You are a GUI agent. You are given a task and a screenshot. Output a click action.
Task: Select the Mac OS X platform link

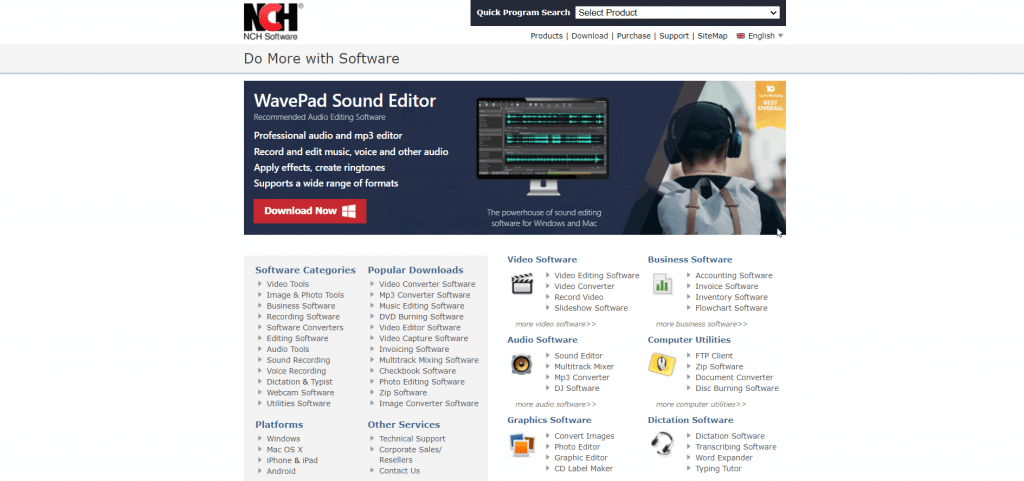285,450
